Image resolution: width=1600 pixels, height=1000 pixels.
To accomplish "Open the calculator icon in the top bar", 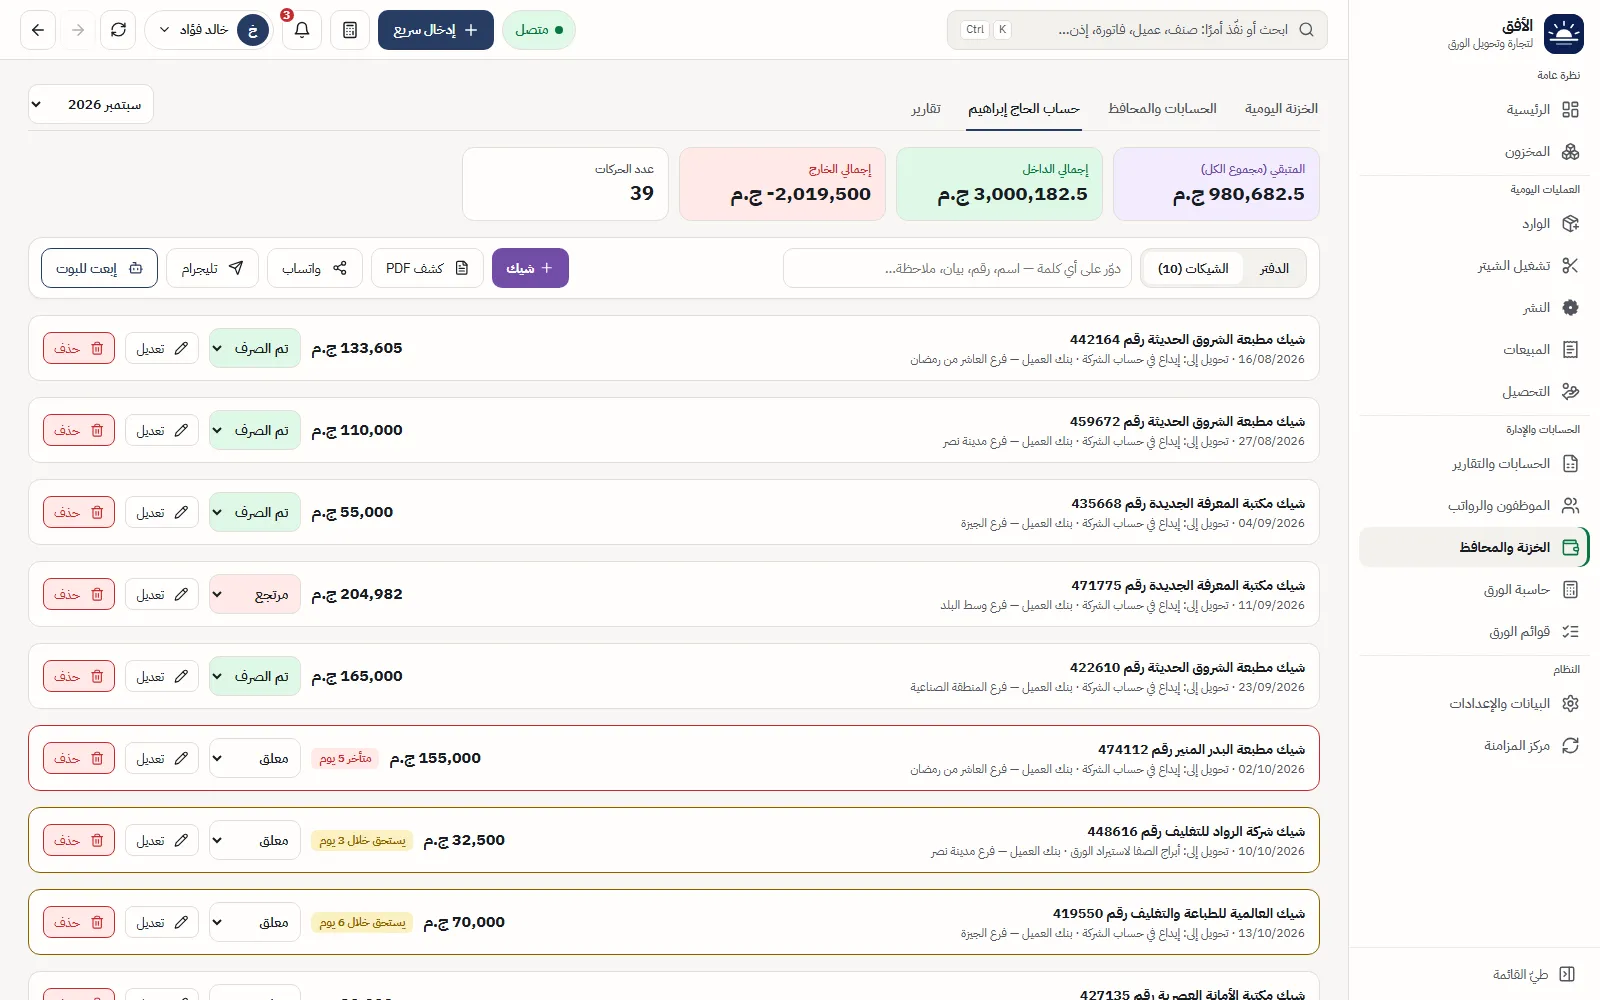I will point(350,30).
